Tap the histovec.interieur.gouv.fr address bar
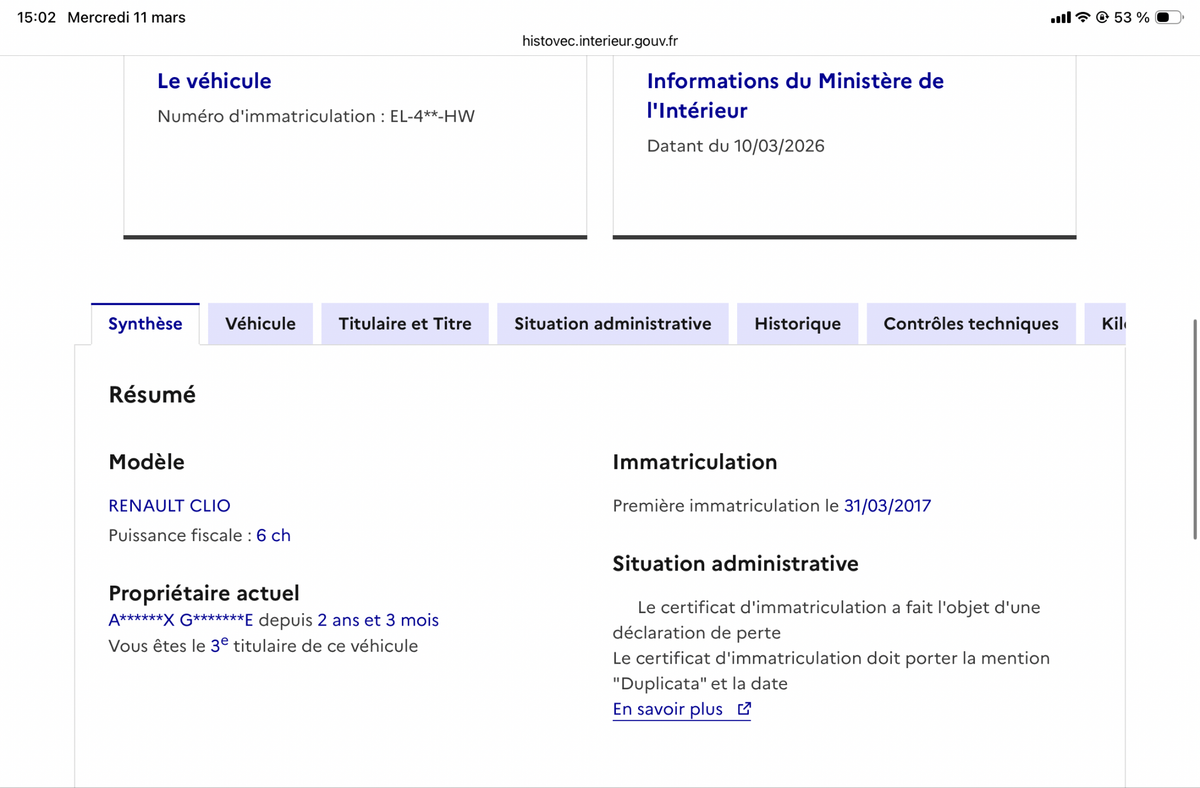This screenshot has width=1200, height=788. [x=599, y=41]
